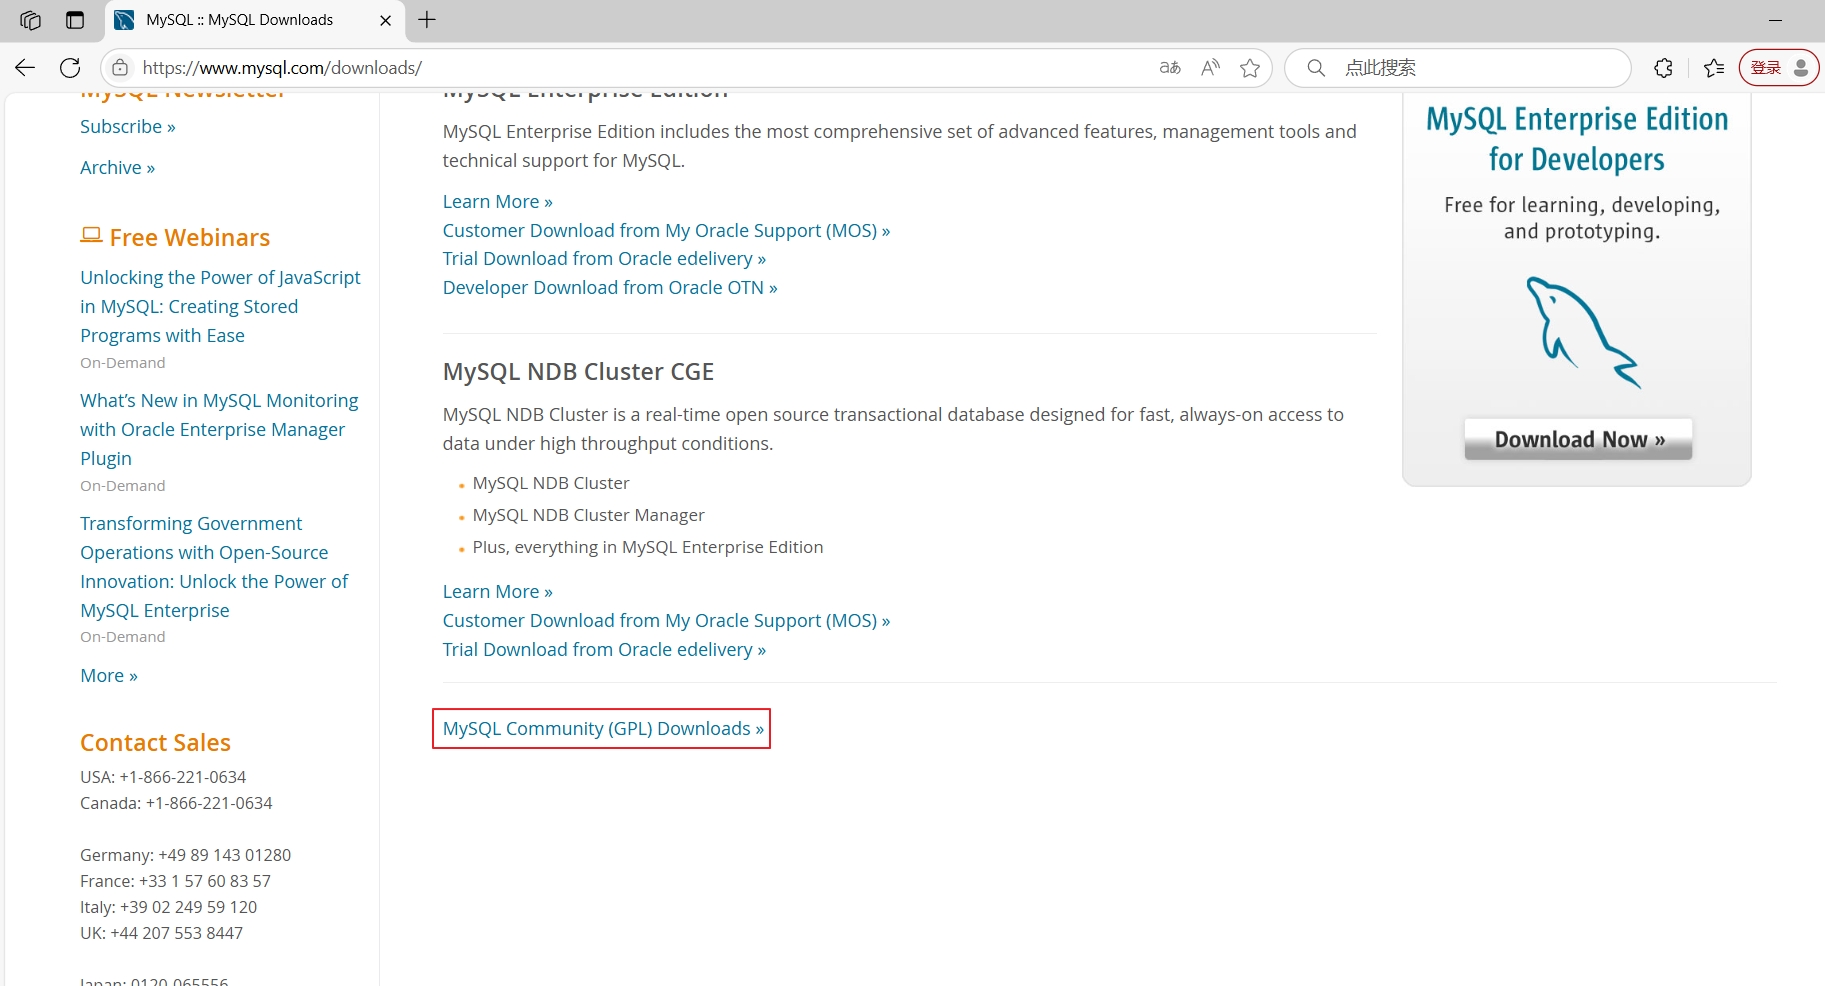The width and height of the screenshot is (1825, 986).
Task: Click the login profile button
Action: click(x=1779, y=68)
